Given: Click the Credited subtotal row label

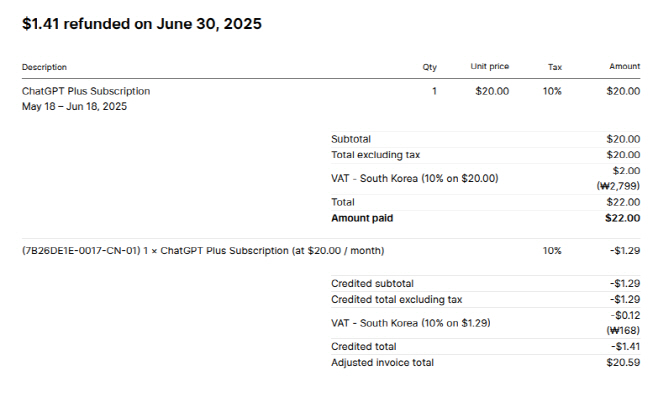Looking at the screenshot, I should click(x=372, y=284).
